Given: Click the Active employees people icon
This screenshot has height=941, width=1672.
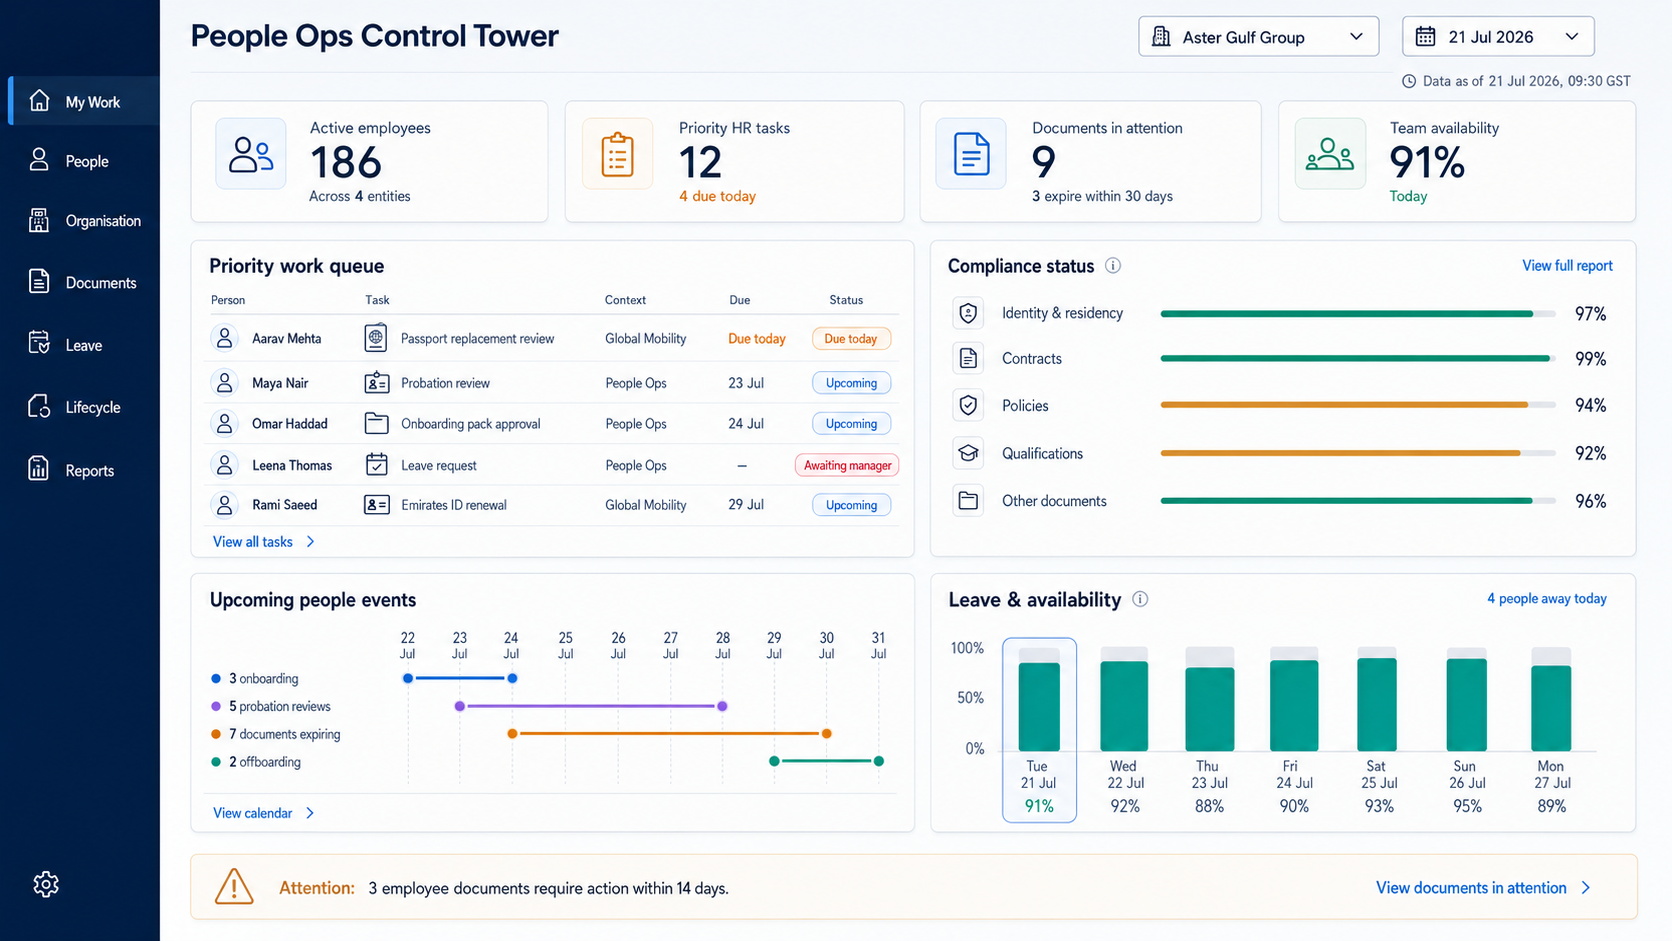Looking at the screenshot, I should (251, 154).
